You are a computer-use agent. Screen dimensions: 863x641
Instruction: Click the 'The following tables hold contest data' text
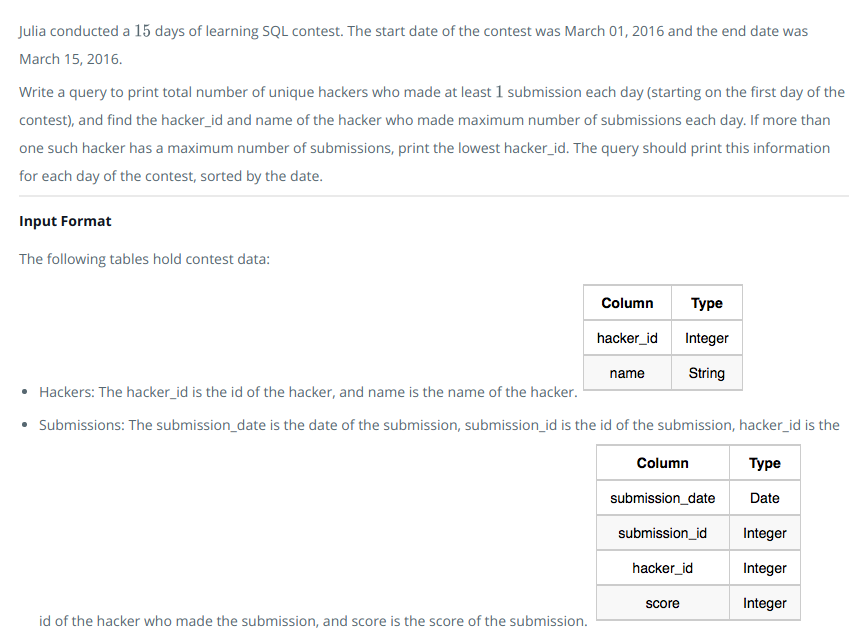click(x=145, y=259)
